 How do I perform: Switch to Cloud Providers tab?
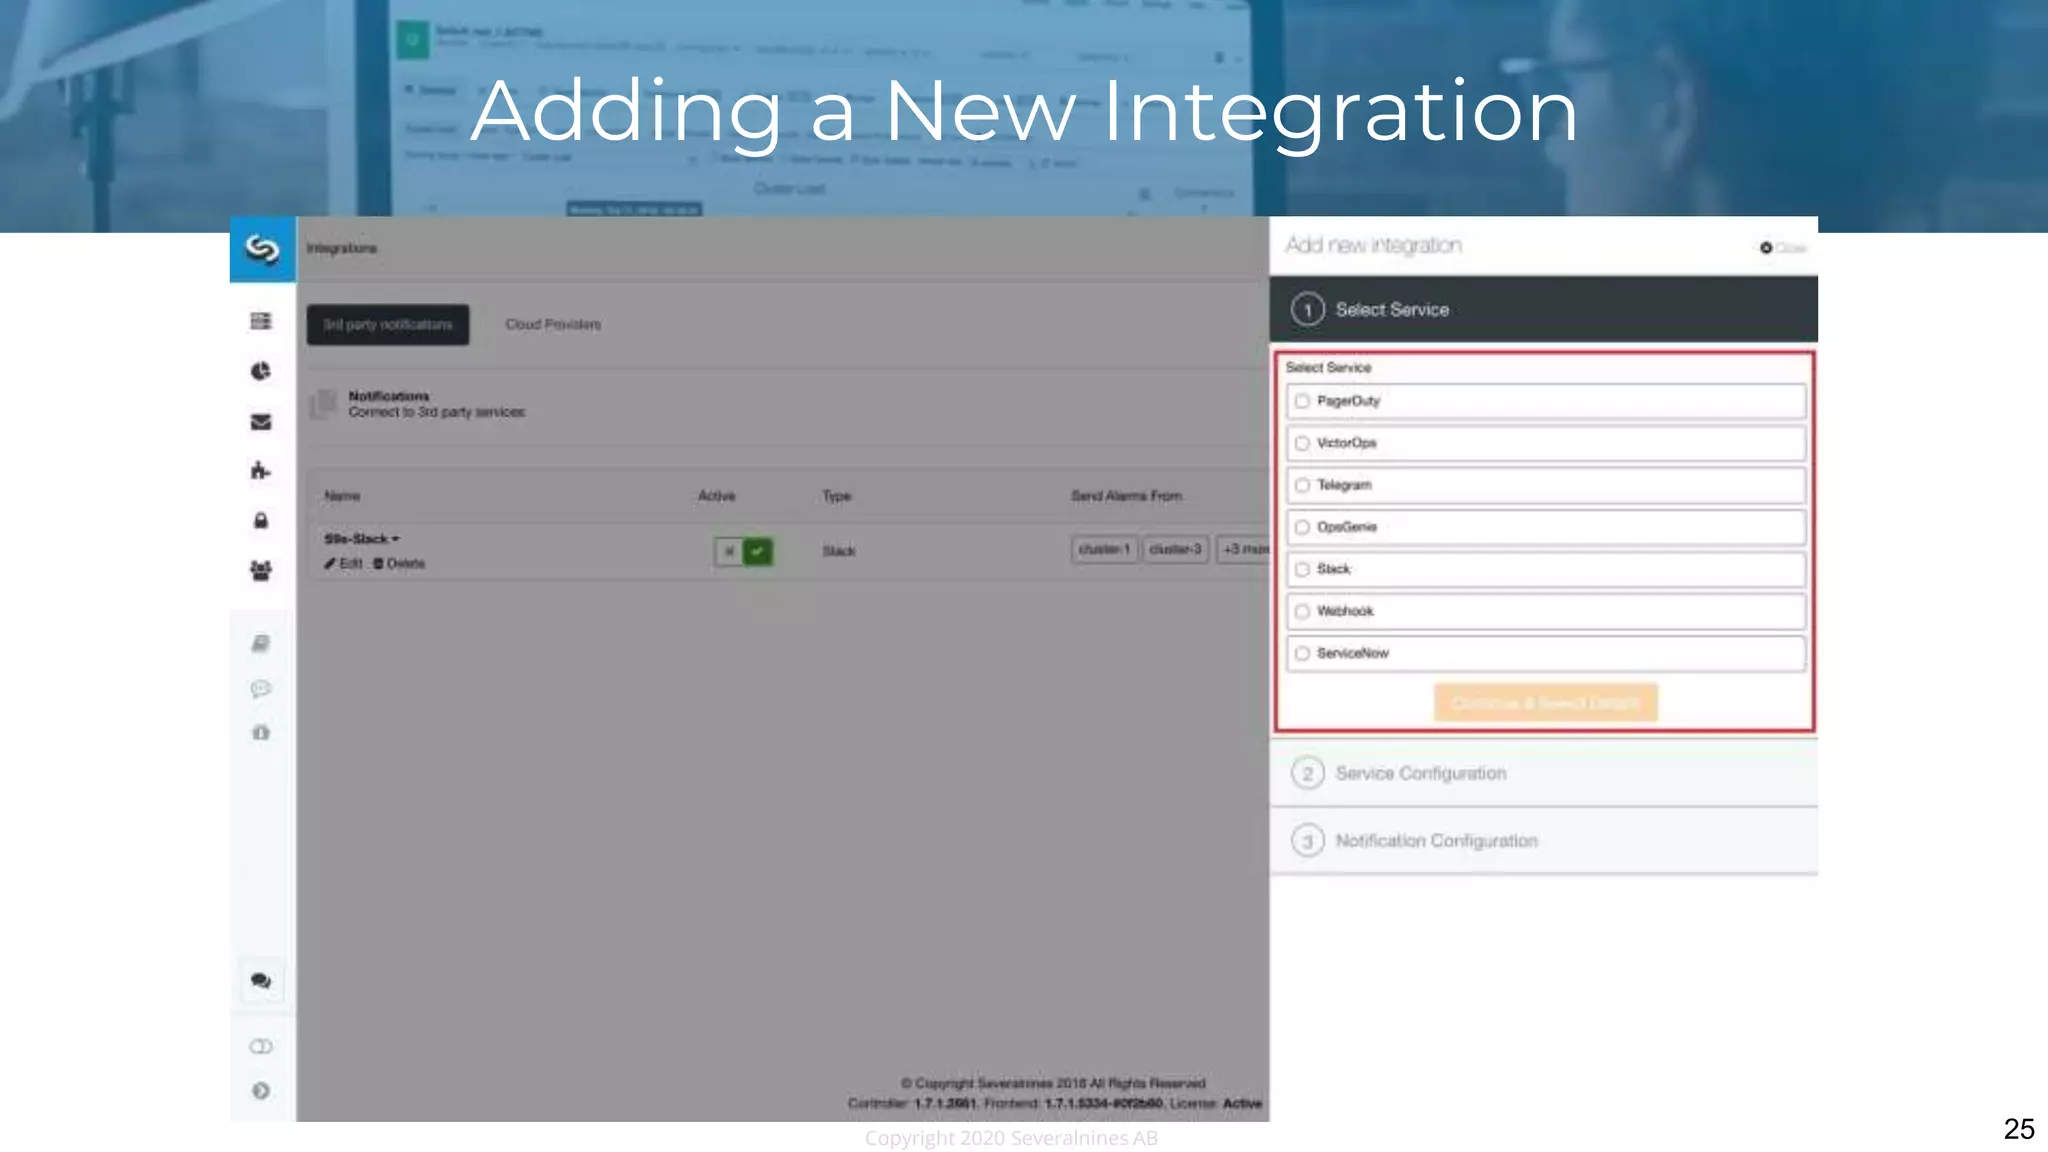coord(553,325)
